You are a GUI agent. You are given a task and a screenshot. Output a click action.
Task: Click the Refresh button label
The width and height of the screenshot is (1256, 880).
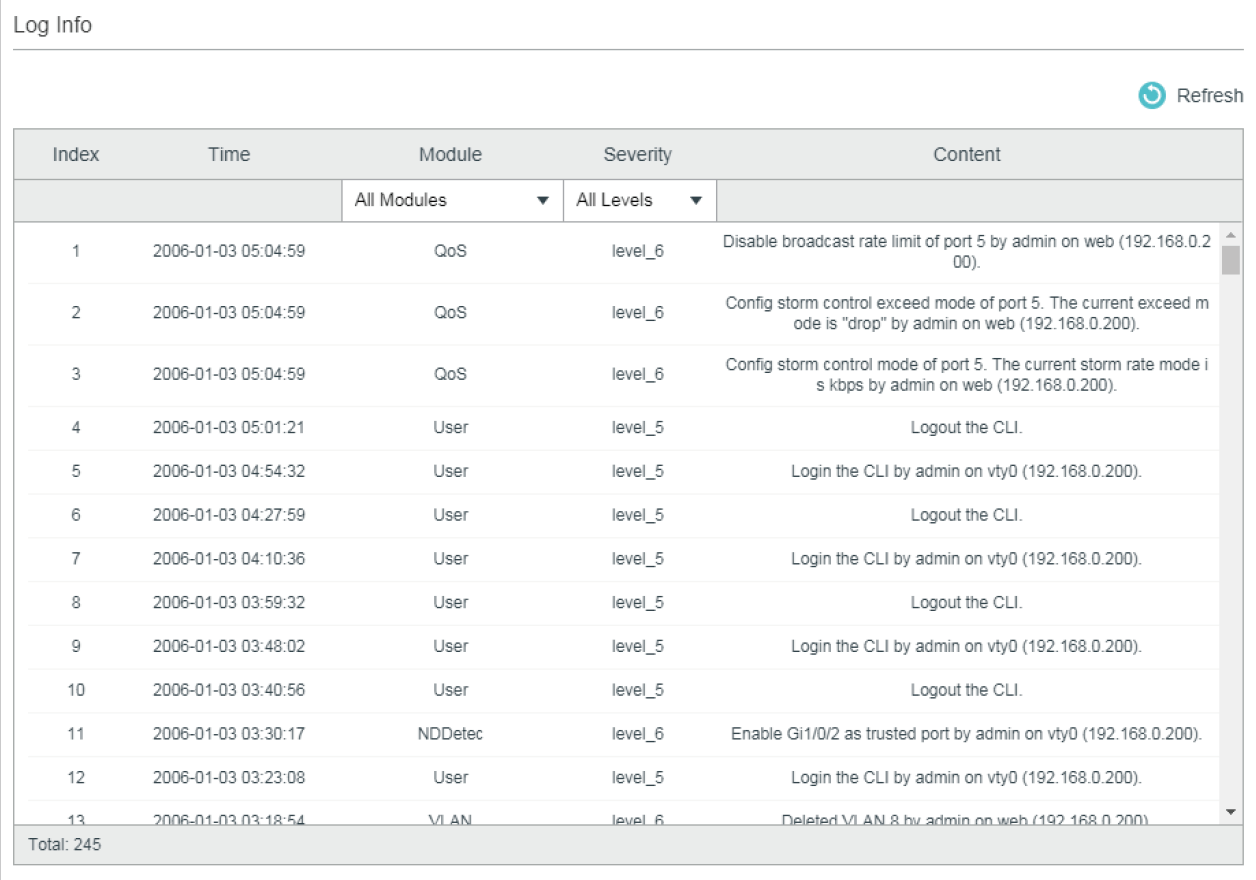click(x=1212, y=96)
